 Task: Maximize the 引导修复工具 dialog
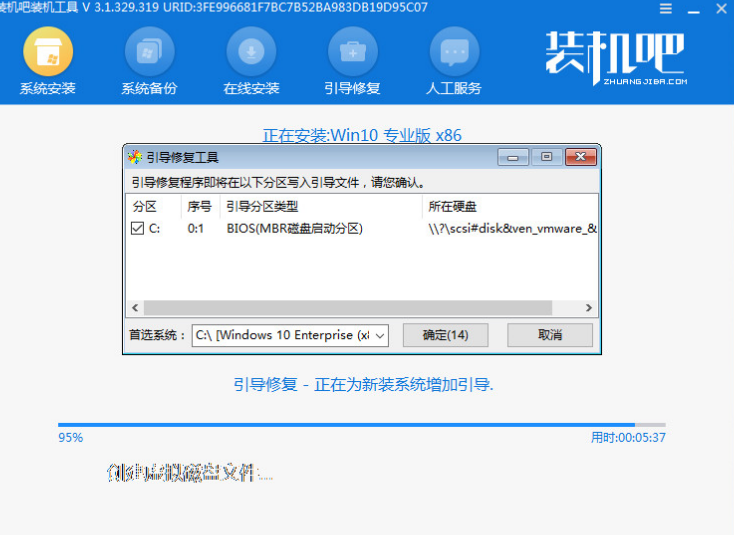point(546,157)
